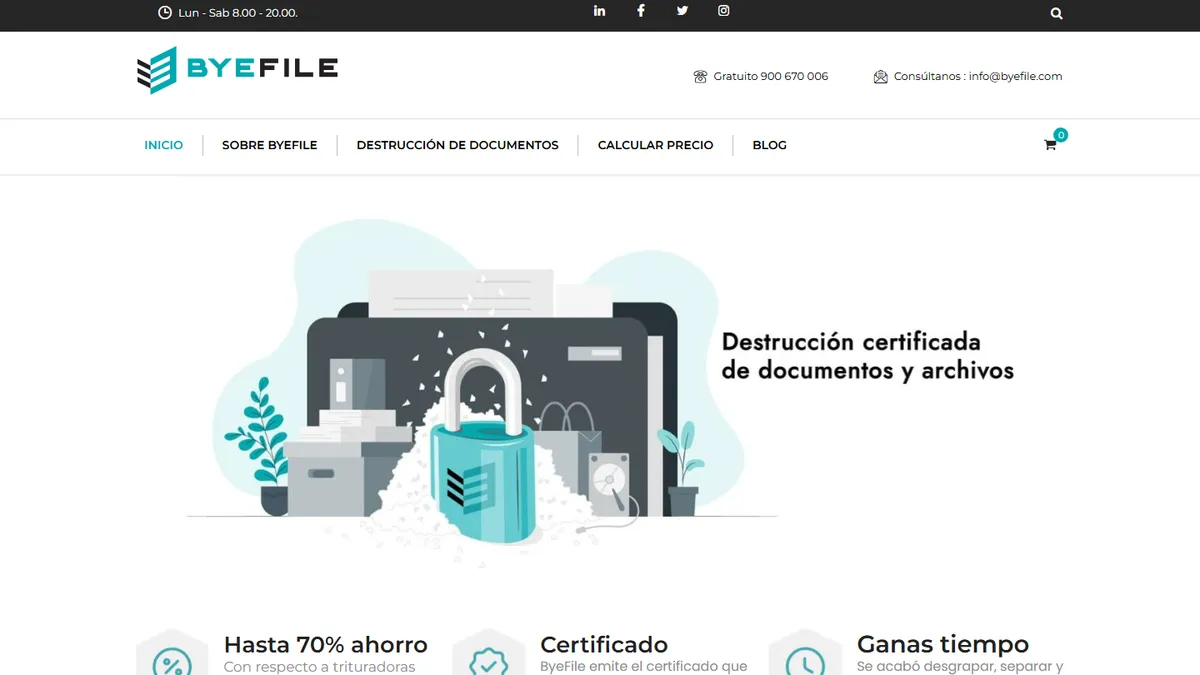Image resolution: width=1200 pixels, height=675 pixels.
Task: Click the Ganas tiempo heading
Action: coord(943,644)
